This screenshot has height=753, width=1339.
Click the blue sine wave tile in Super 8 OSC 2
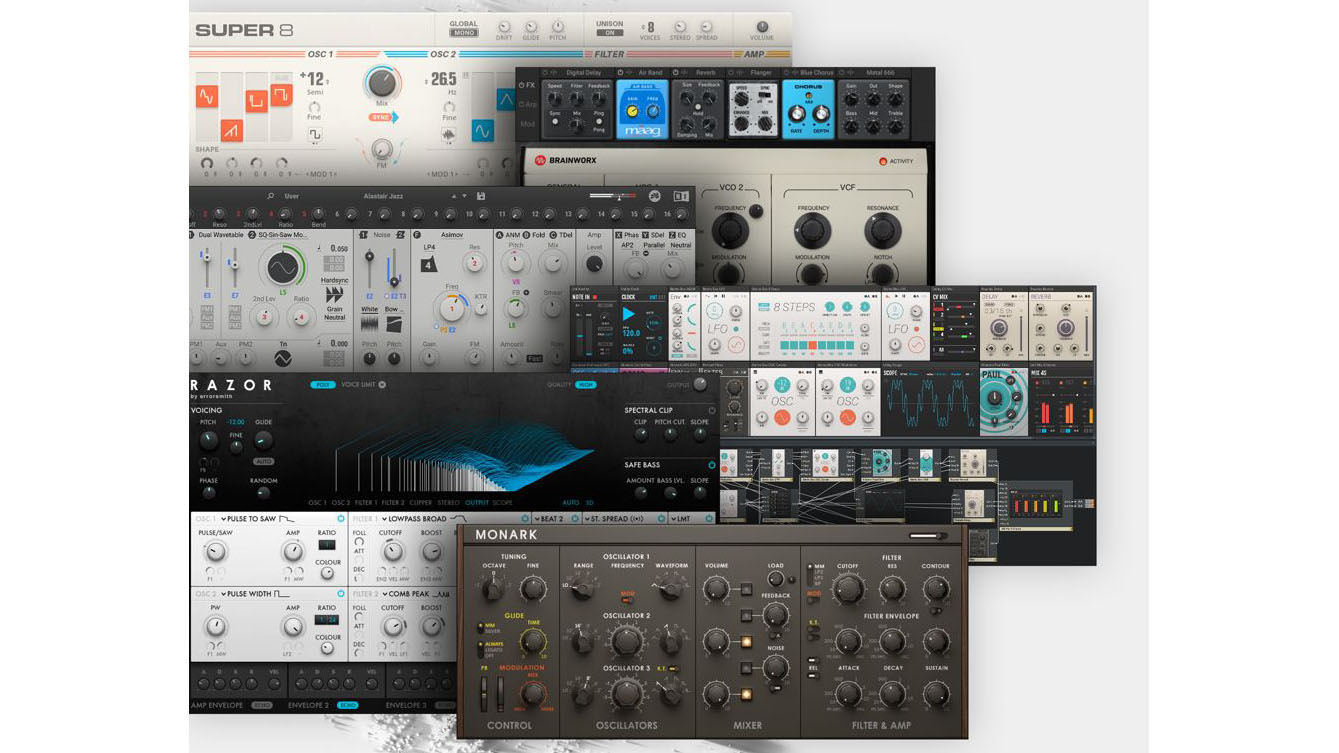click(x=483, y=131)
